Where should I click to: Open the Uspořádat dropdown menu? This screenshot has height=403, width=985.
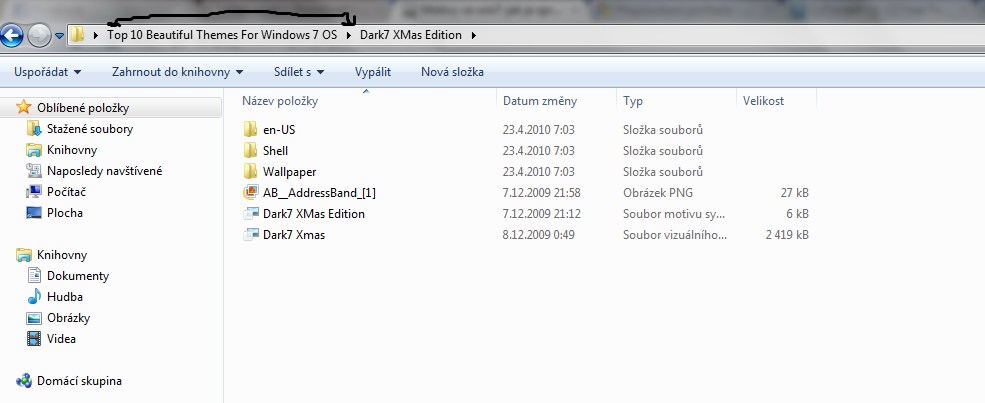[x=47, y=72]
